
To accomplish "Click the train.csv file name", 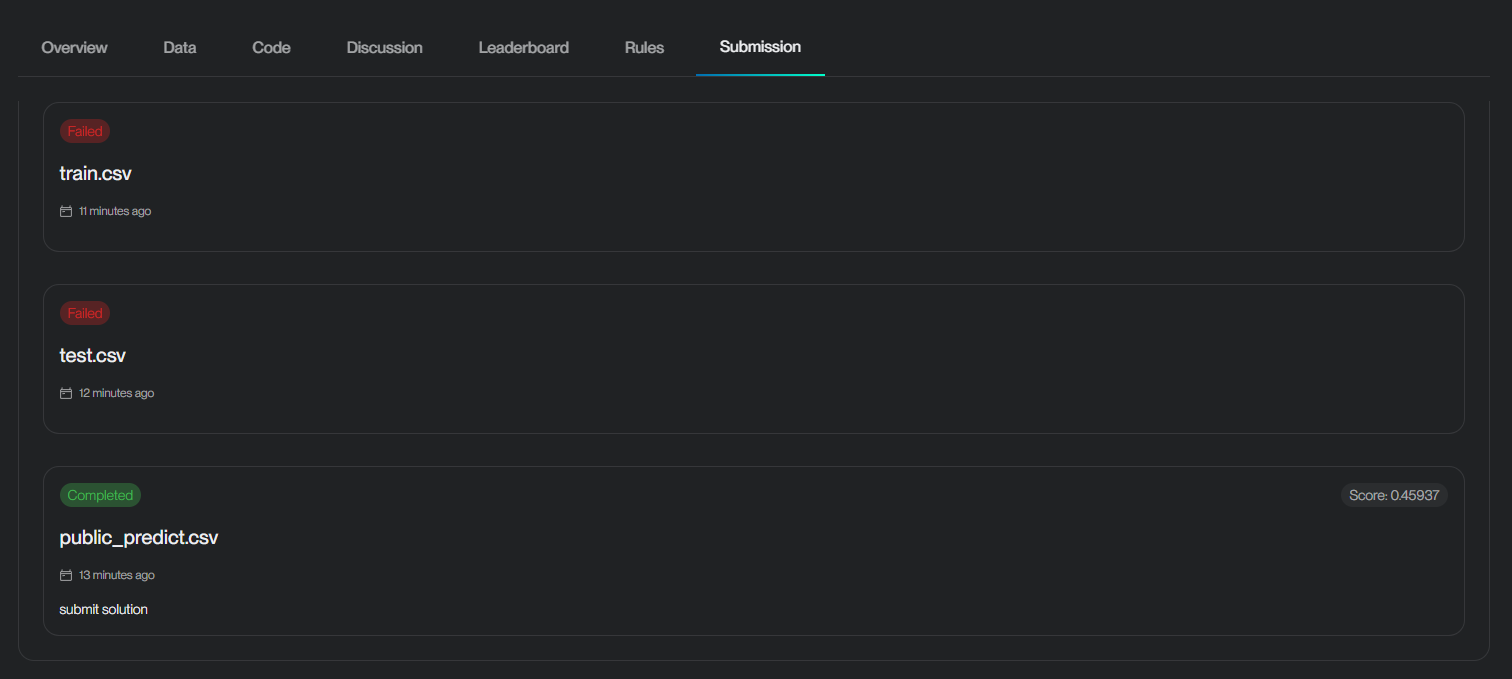I will 95,173.
